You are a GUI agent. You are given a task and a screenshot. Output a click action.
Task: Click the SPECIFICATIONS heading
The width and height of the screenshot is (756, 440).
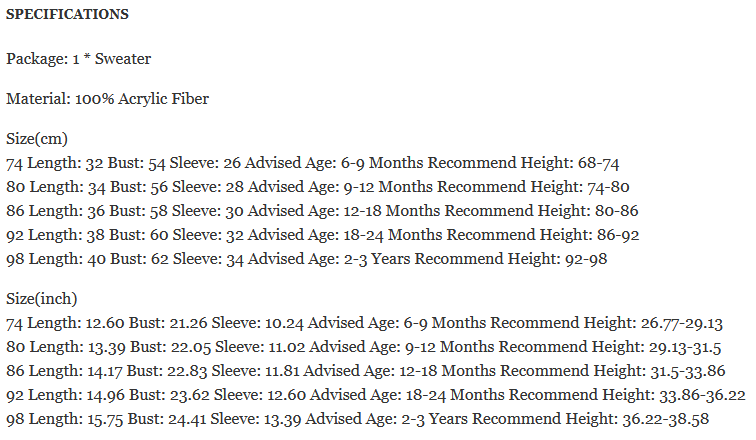point(67,16)
